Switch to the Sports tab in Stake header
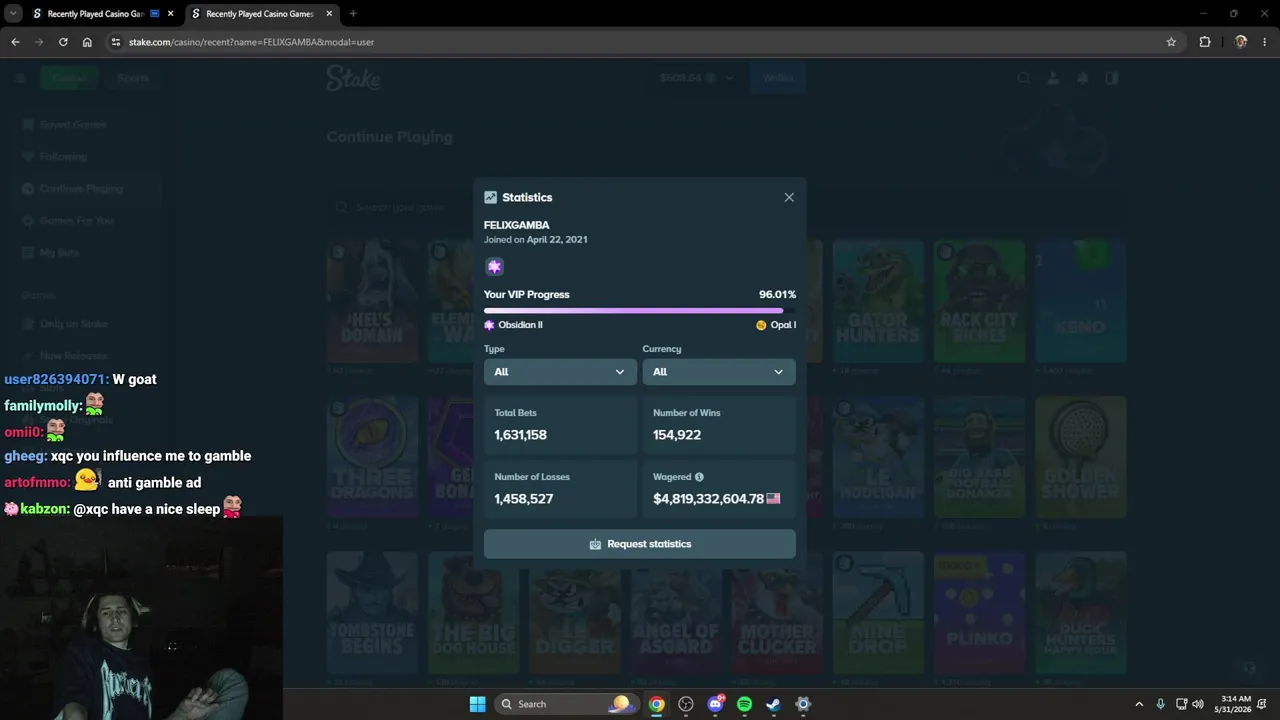This screenshot has width=1280, height=720. click(x=133, y=78)
